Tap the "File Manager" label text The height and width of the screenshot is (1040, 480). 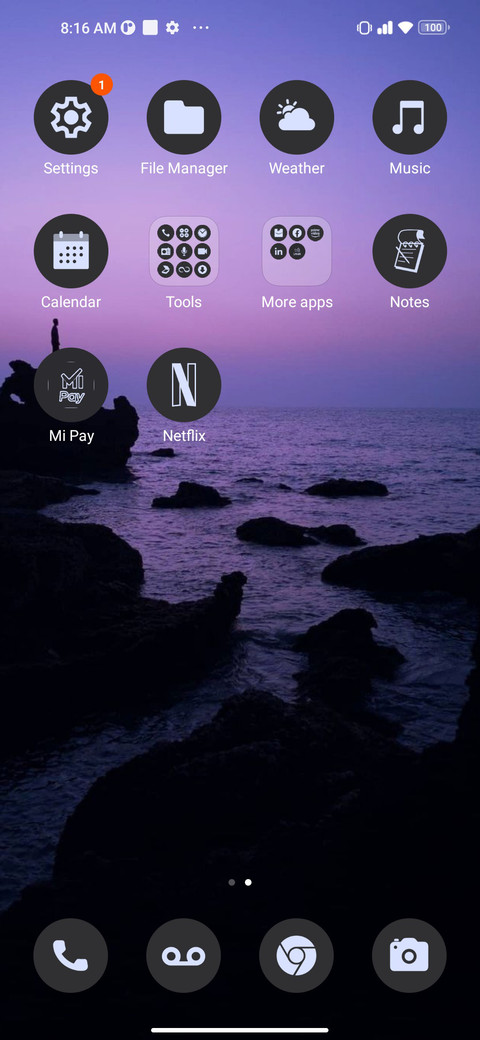[184, 168]
